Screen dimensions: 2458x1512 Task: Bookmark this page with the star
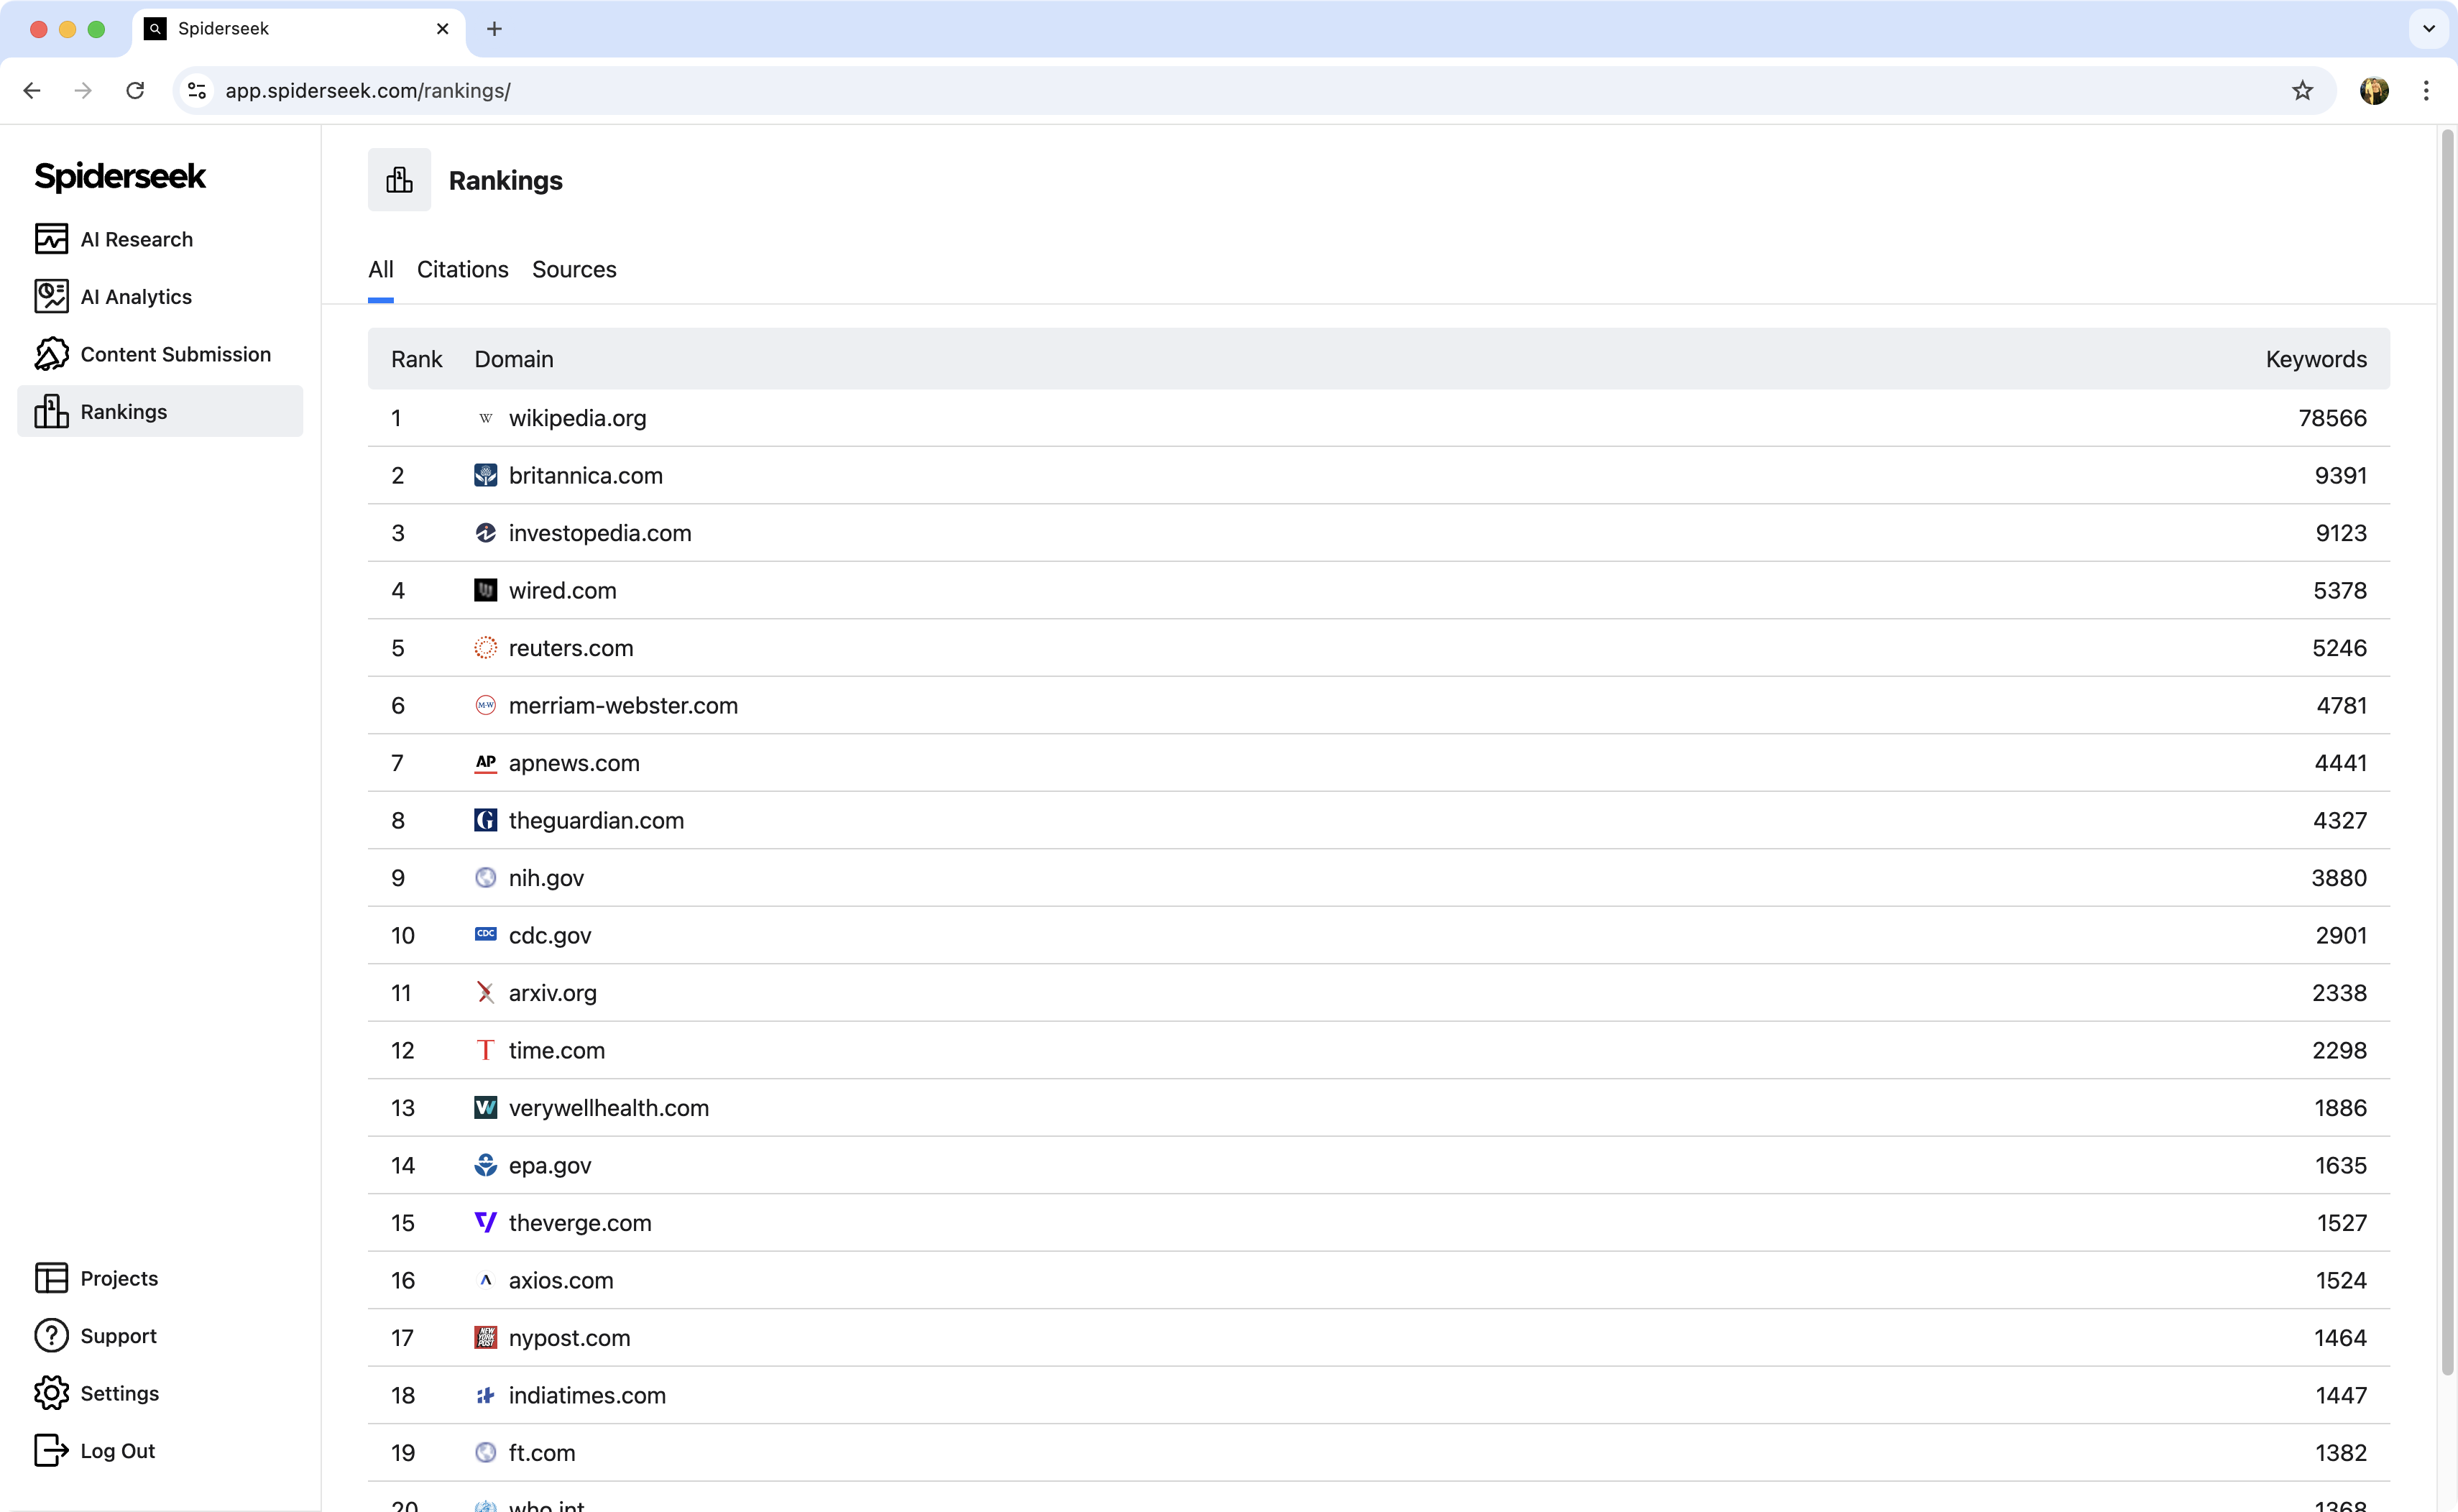click(x=2302, y=91)
